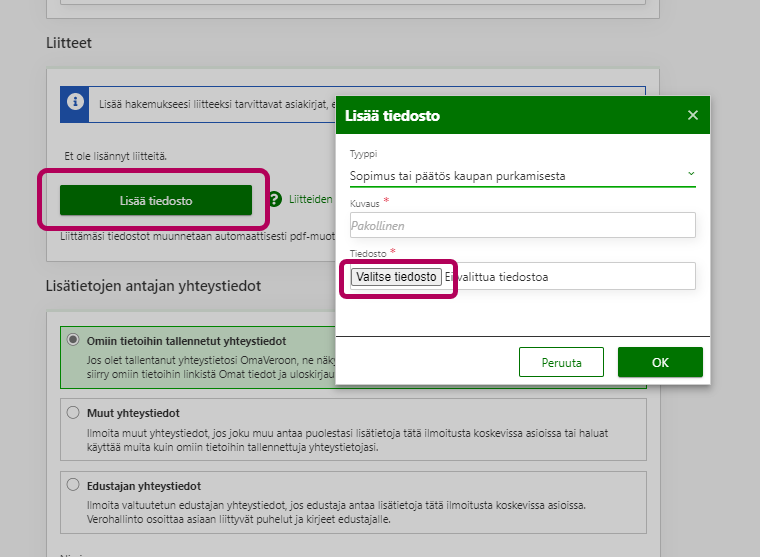This screenshot has width=760, height=557.
Task: Click the blue info icon in the attachments notice
Action: (74, 103)
